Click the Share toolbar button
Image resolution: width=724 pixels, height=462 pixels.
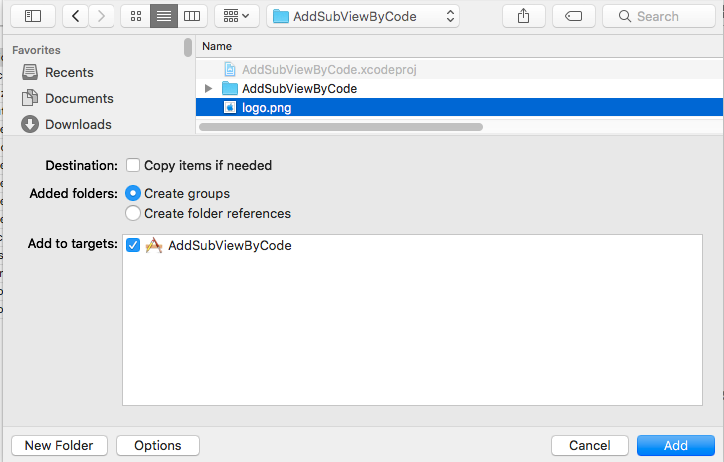pos(524,17)
